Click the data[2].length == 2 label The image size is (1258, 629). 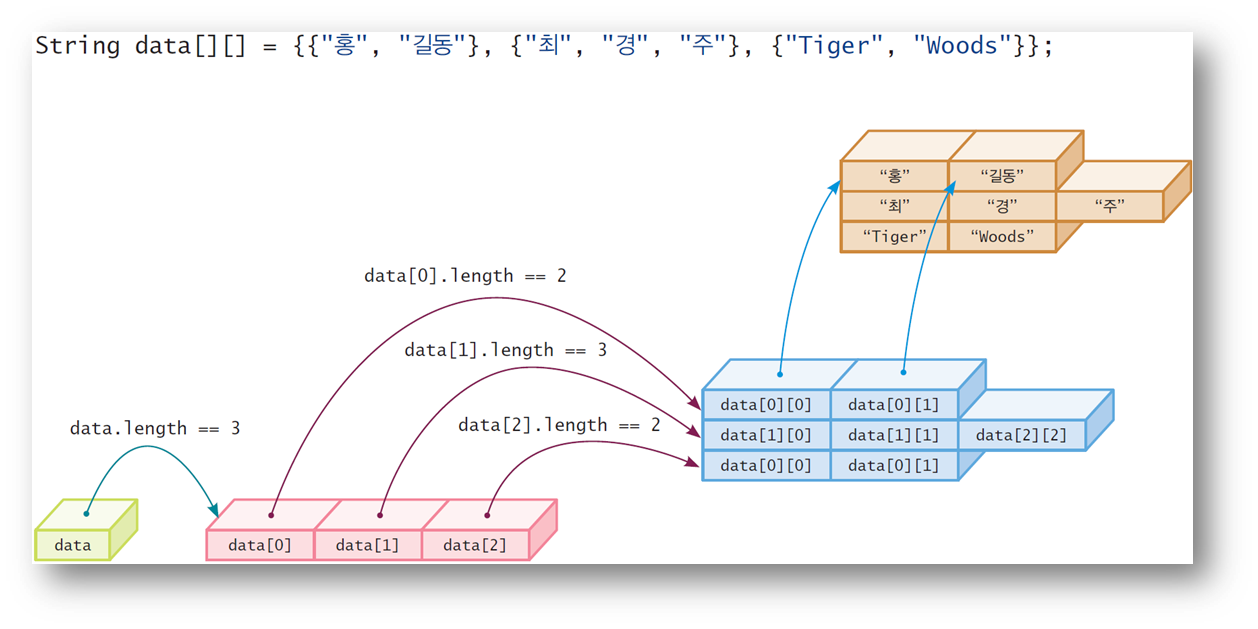(558, 425)
